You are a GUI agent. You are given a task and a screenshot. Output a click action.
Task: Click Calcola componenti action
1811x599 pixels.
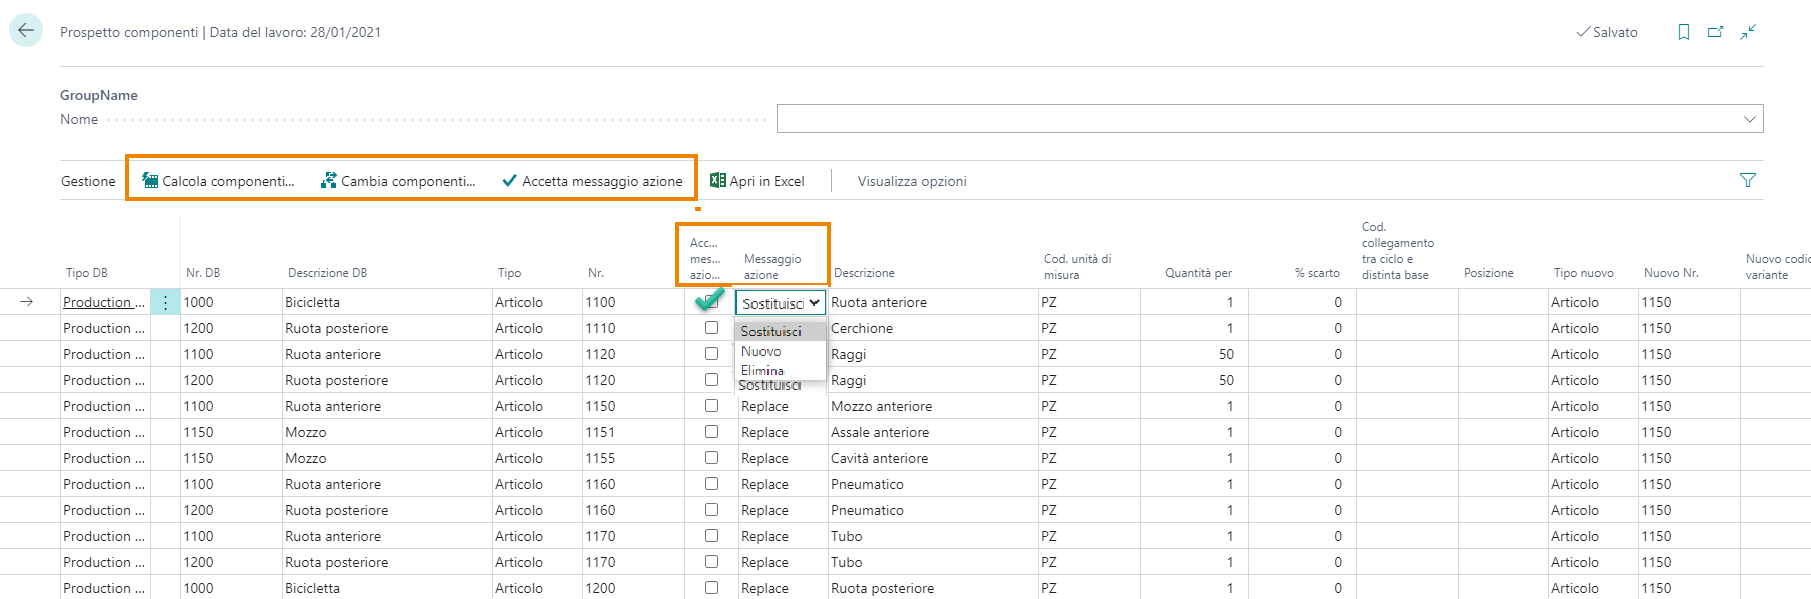(x=219, y=181)
